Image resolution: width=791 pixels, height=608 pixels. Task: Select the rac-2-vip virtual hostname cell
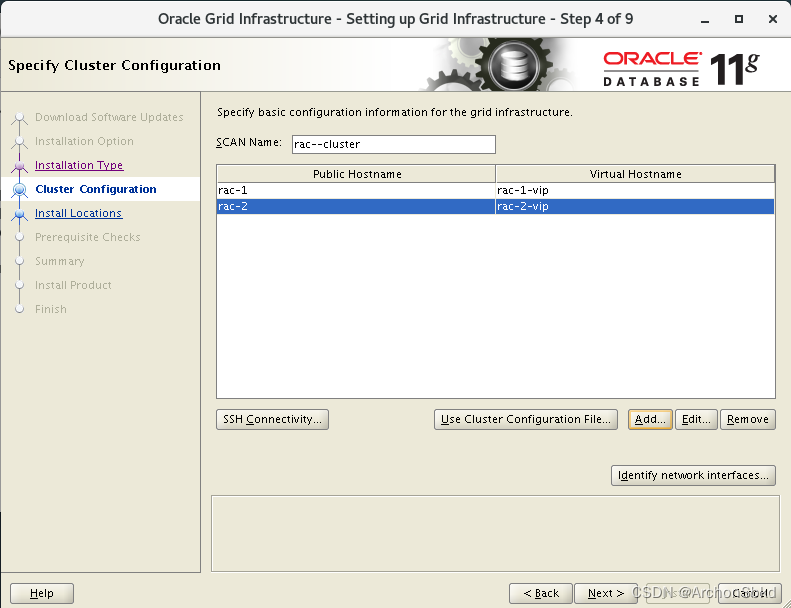635,206
